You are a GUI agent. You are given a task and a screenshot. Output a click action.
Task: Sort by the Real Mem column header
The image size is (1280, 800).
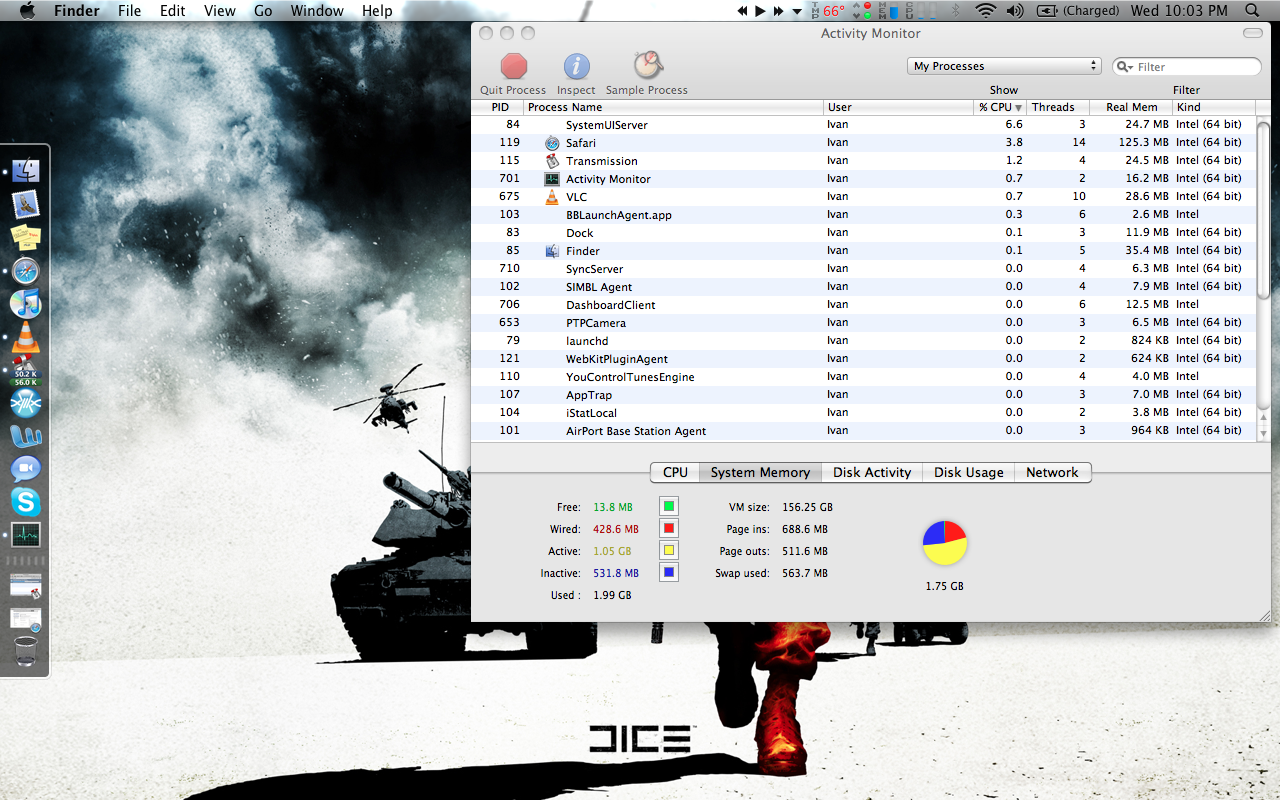click(1131, 107)
